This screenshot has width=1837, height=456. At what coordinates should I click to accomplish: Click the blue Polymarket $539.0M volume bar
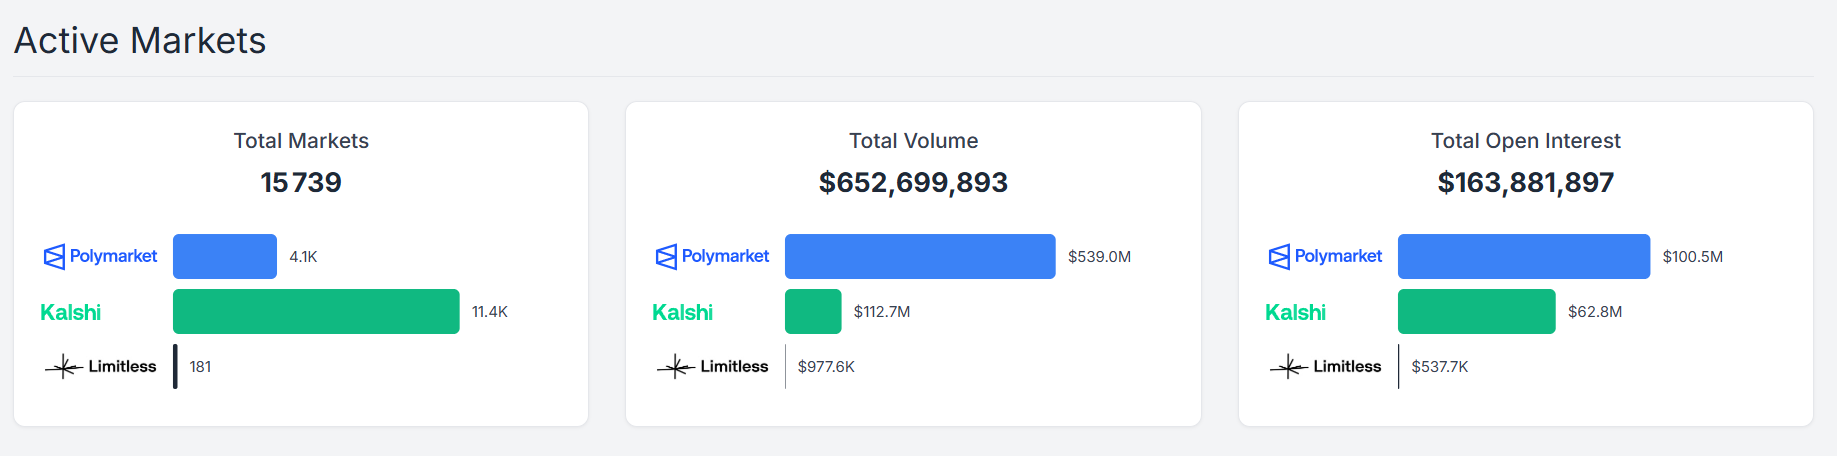[920, 256]
